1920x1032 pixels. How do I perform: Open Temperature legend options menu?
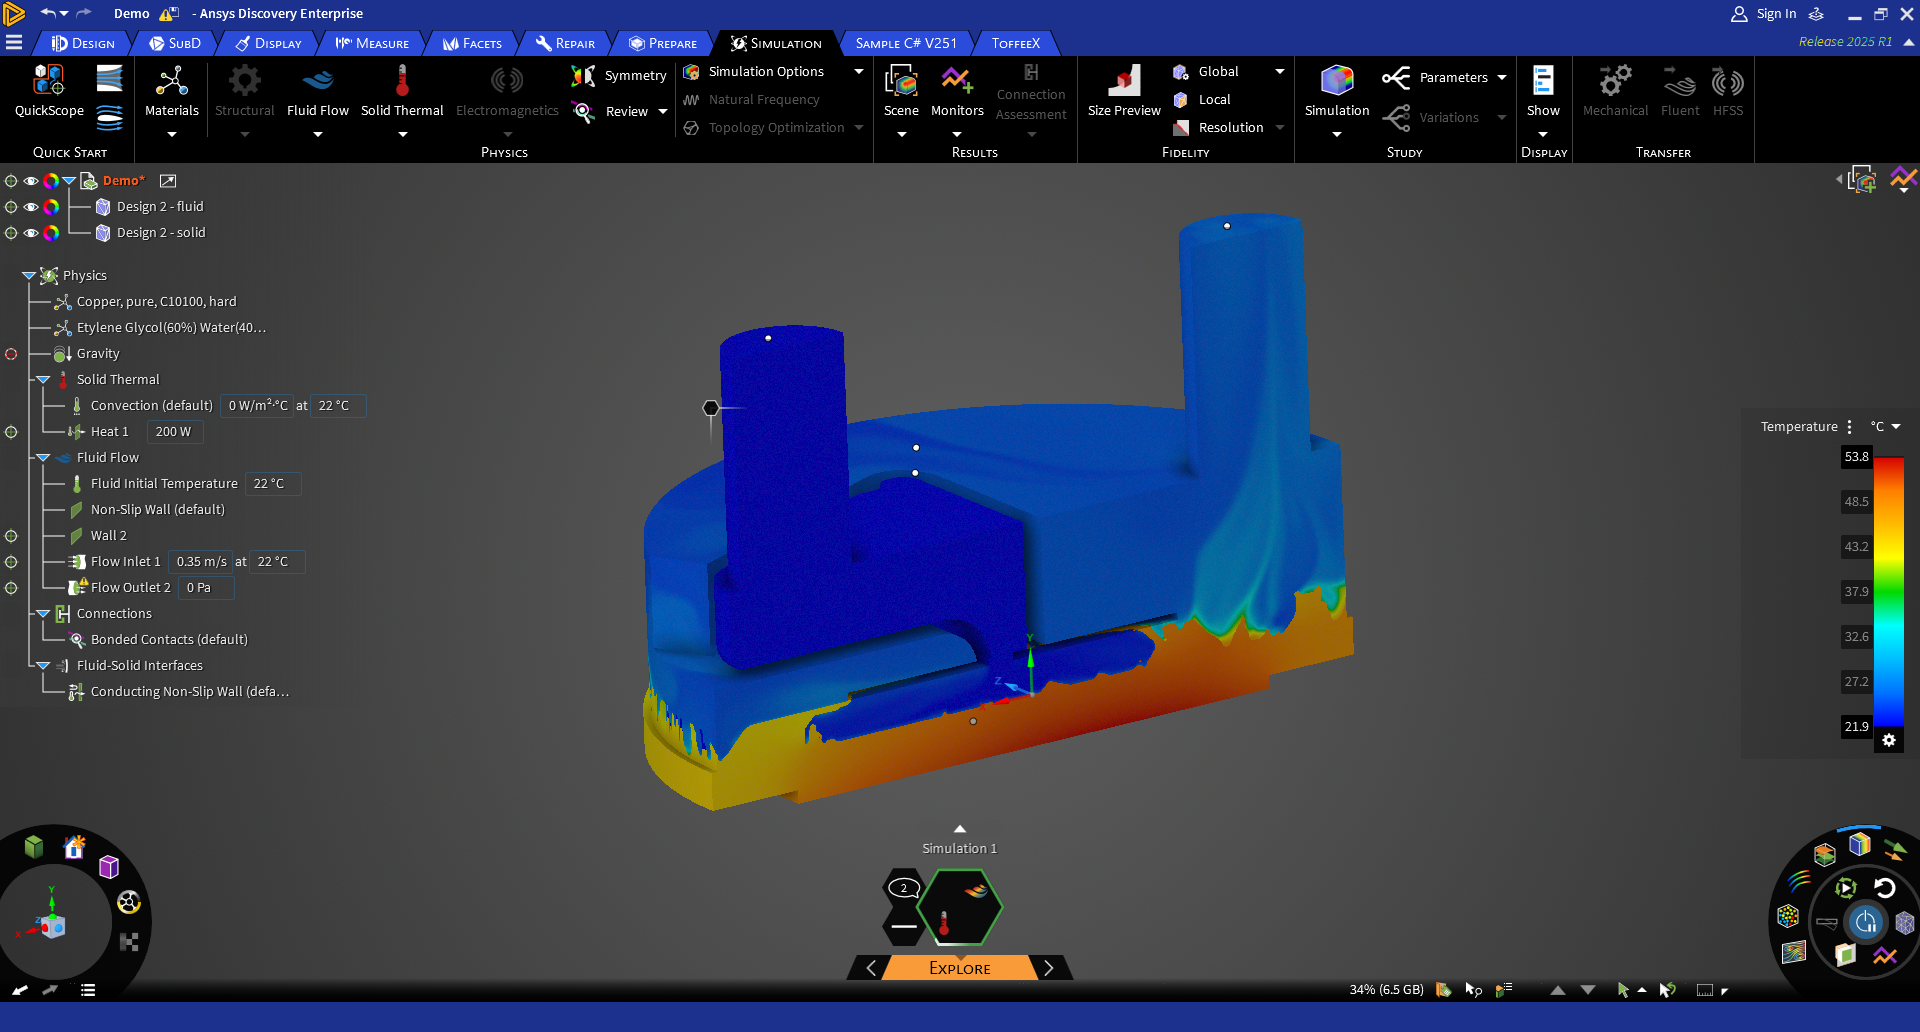[x=1849, y=427]
